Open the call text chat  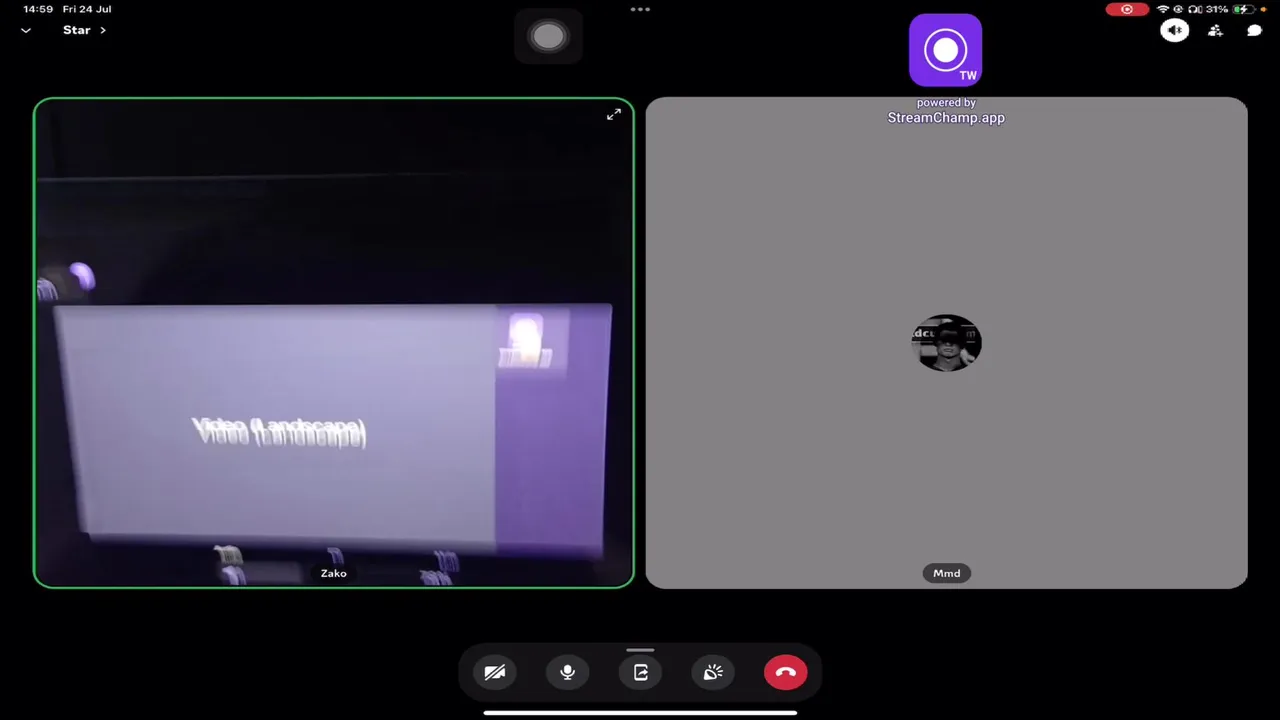[1254, 30]
